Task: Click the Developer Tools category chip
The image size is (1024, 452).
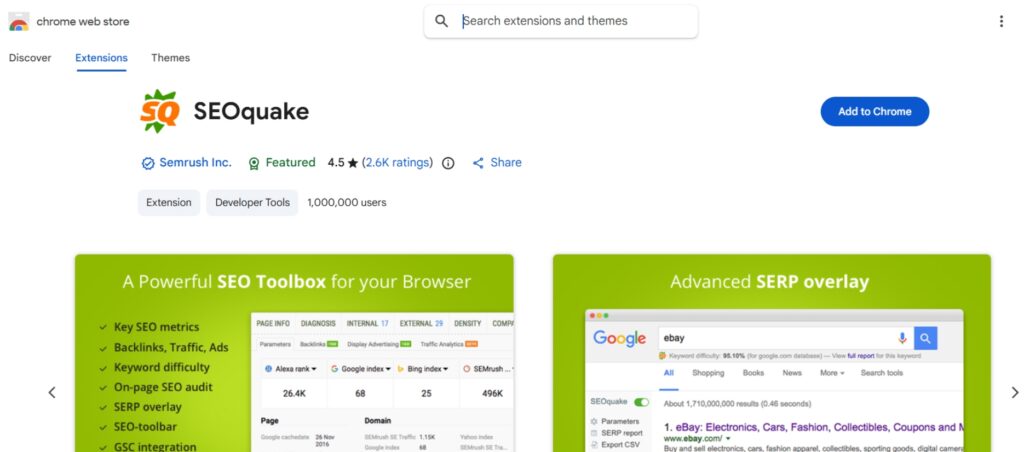Action: (252, 202)
